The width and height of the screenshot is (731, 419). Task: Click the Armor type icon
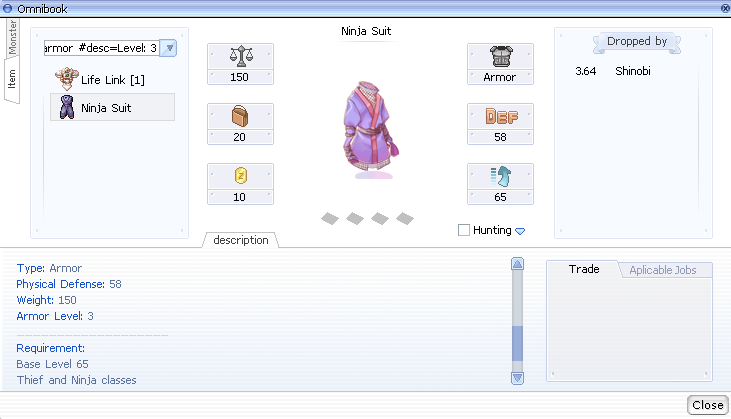pyautogui.click(x=500, y=56)
